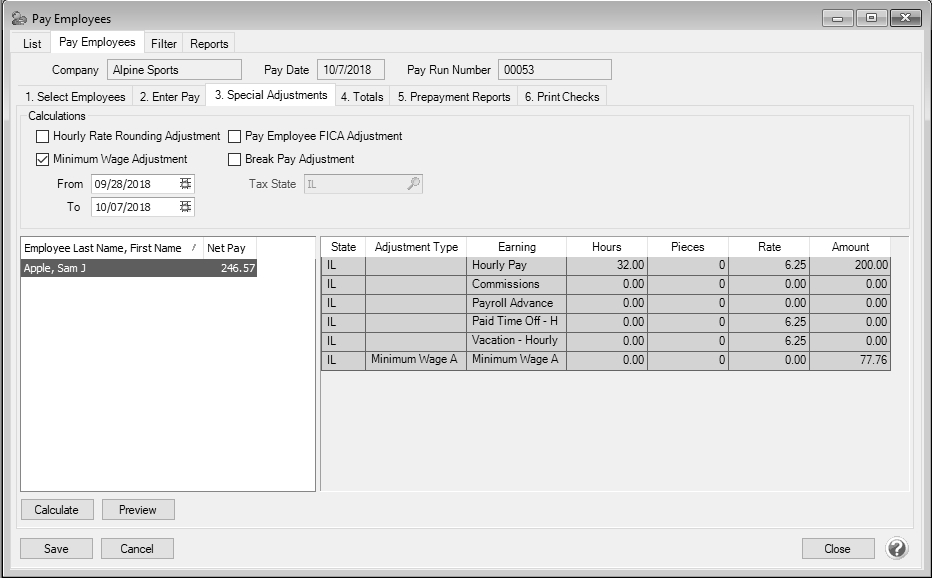Go to 5. Prepayment Reports tab
This screenshot has width=932, height=578.
pyautogui.click(x=453, y=97)
